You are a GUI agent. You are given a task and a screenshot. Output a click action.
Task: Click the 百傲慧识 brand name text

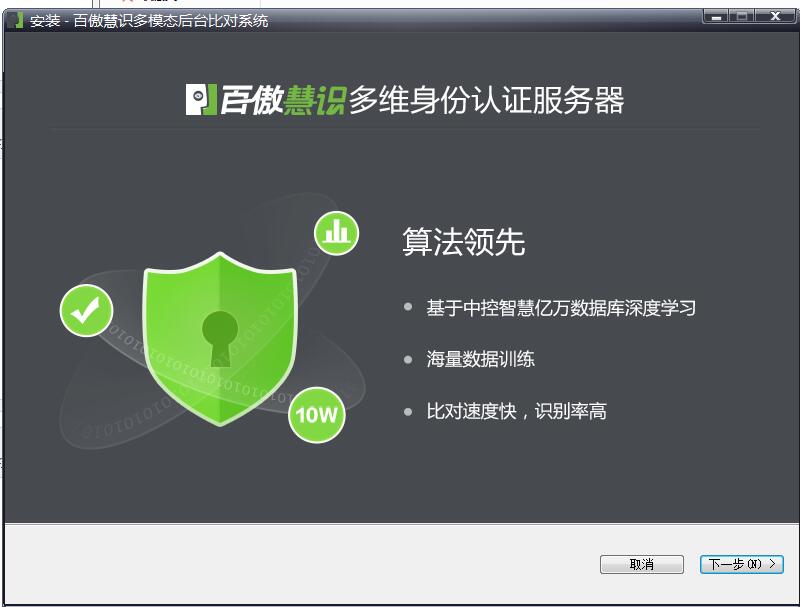click(283, 99)
